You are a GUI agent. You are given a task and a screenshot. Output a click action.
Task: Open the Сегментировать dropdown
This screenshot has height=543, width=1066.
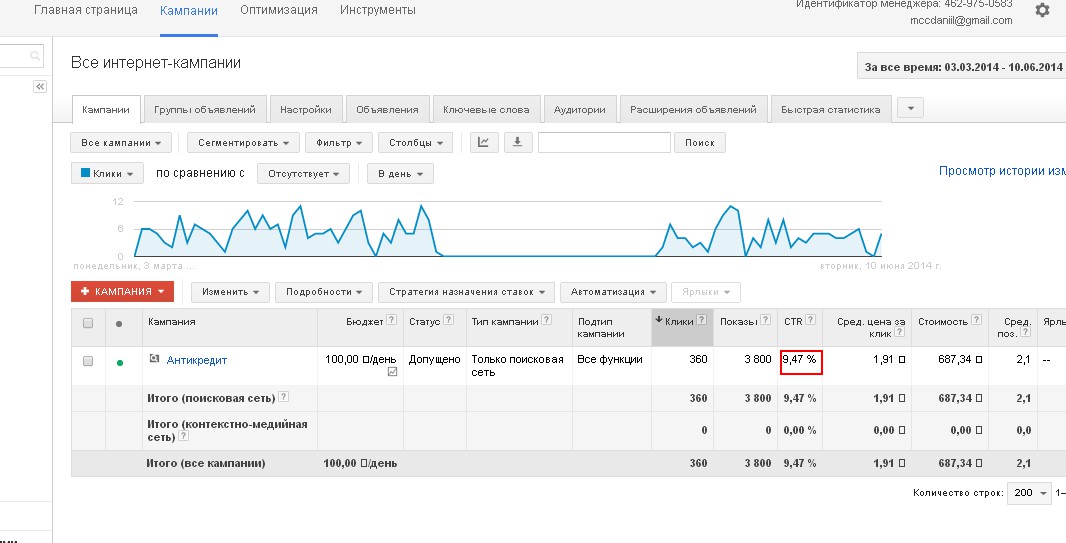click(x=243, y=143)
